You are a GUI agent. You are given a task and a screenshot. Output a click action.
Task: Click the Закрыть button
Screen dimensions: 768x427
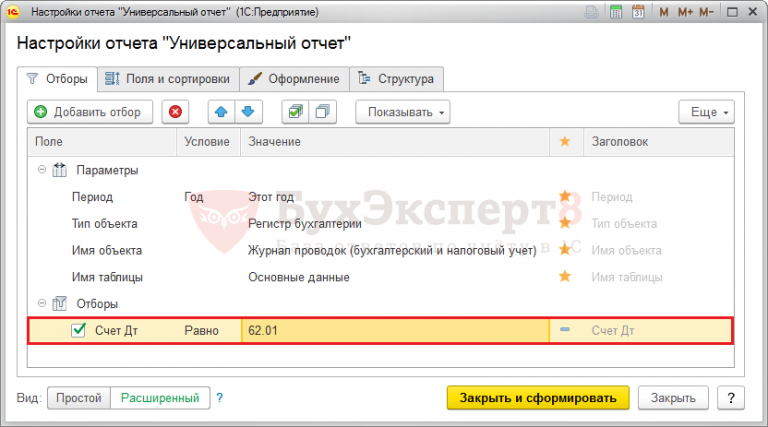tap(673, 398)
